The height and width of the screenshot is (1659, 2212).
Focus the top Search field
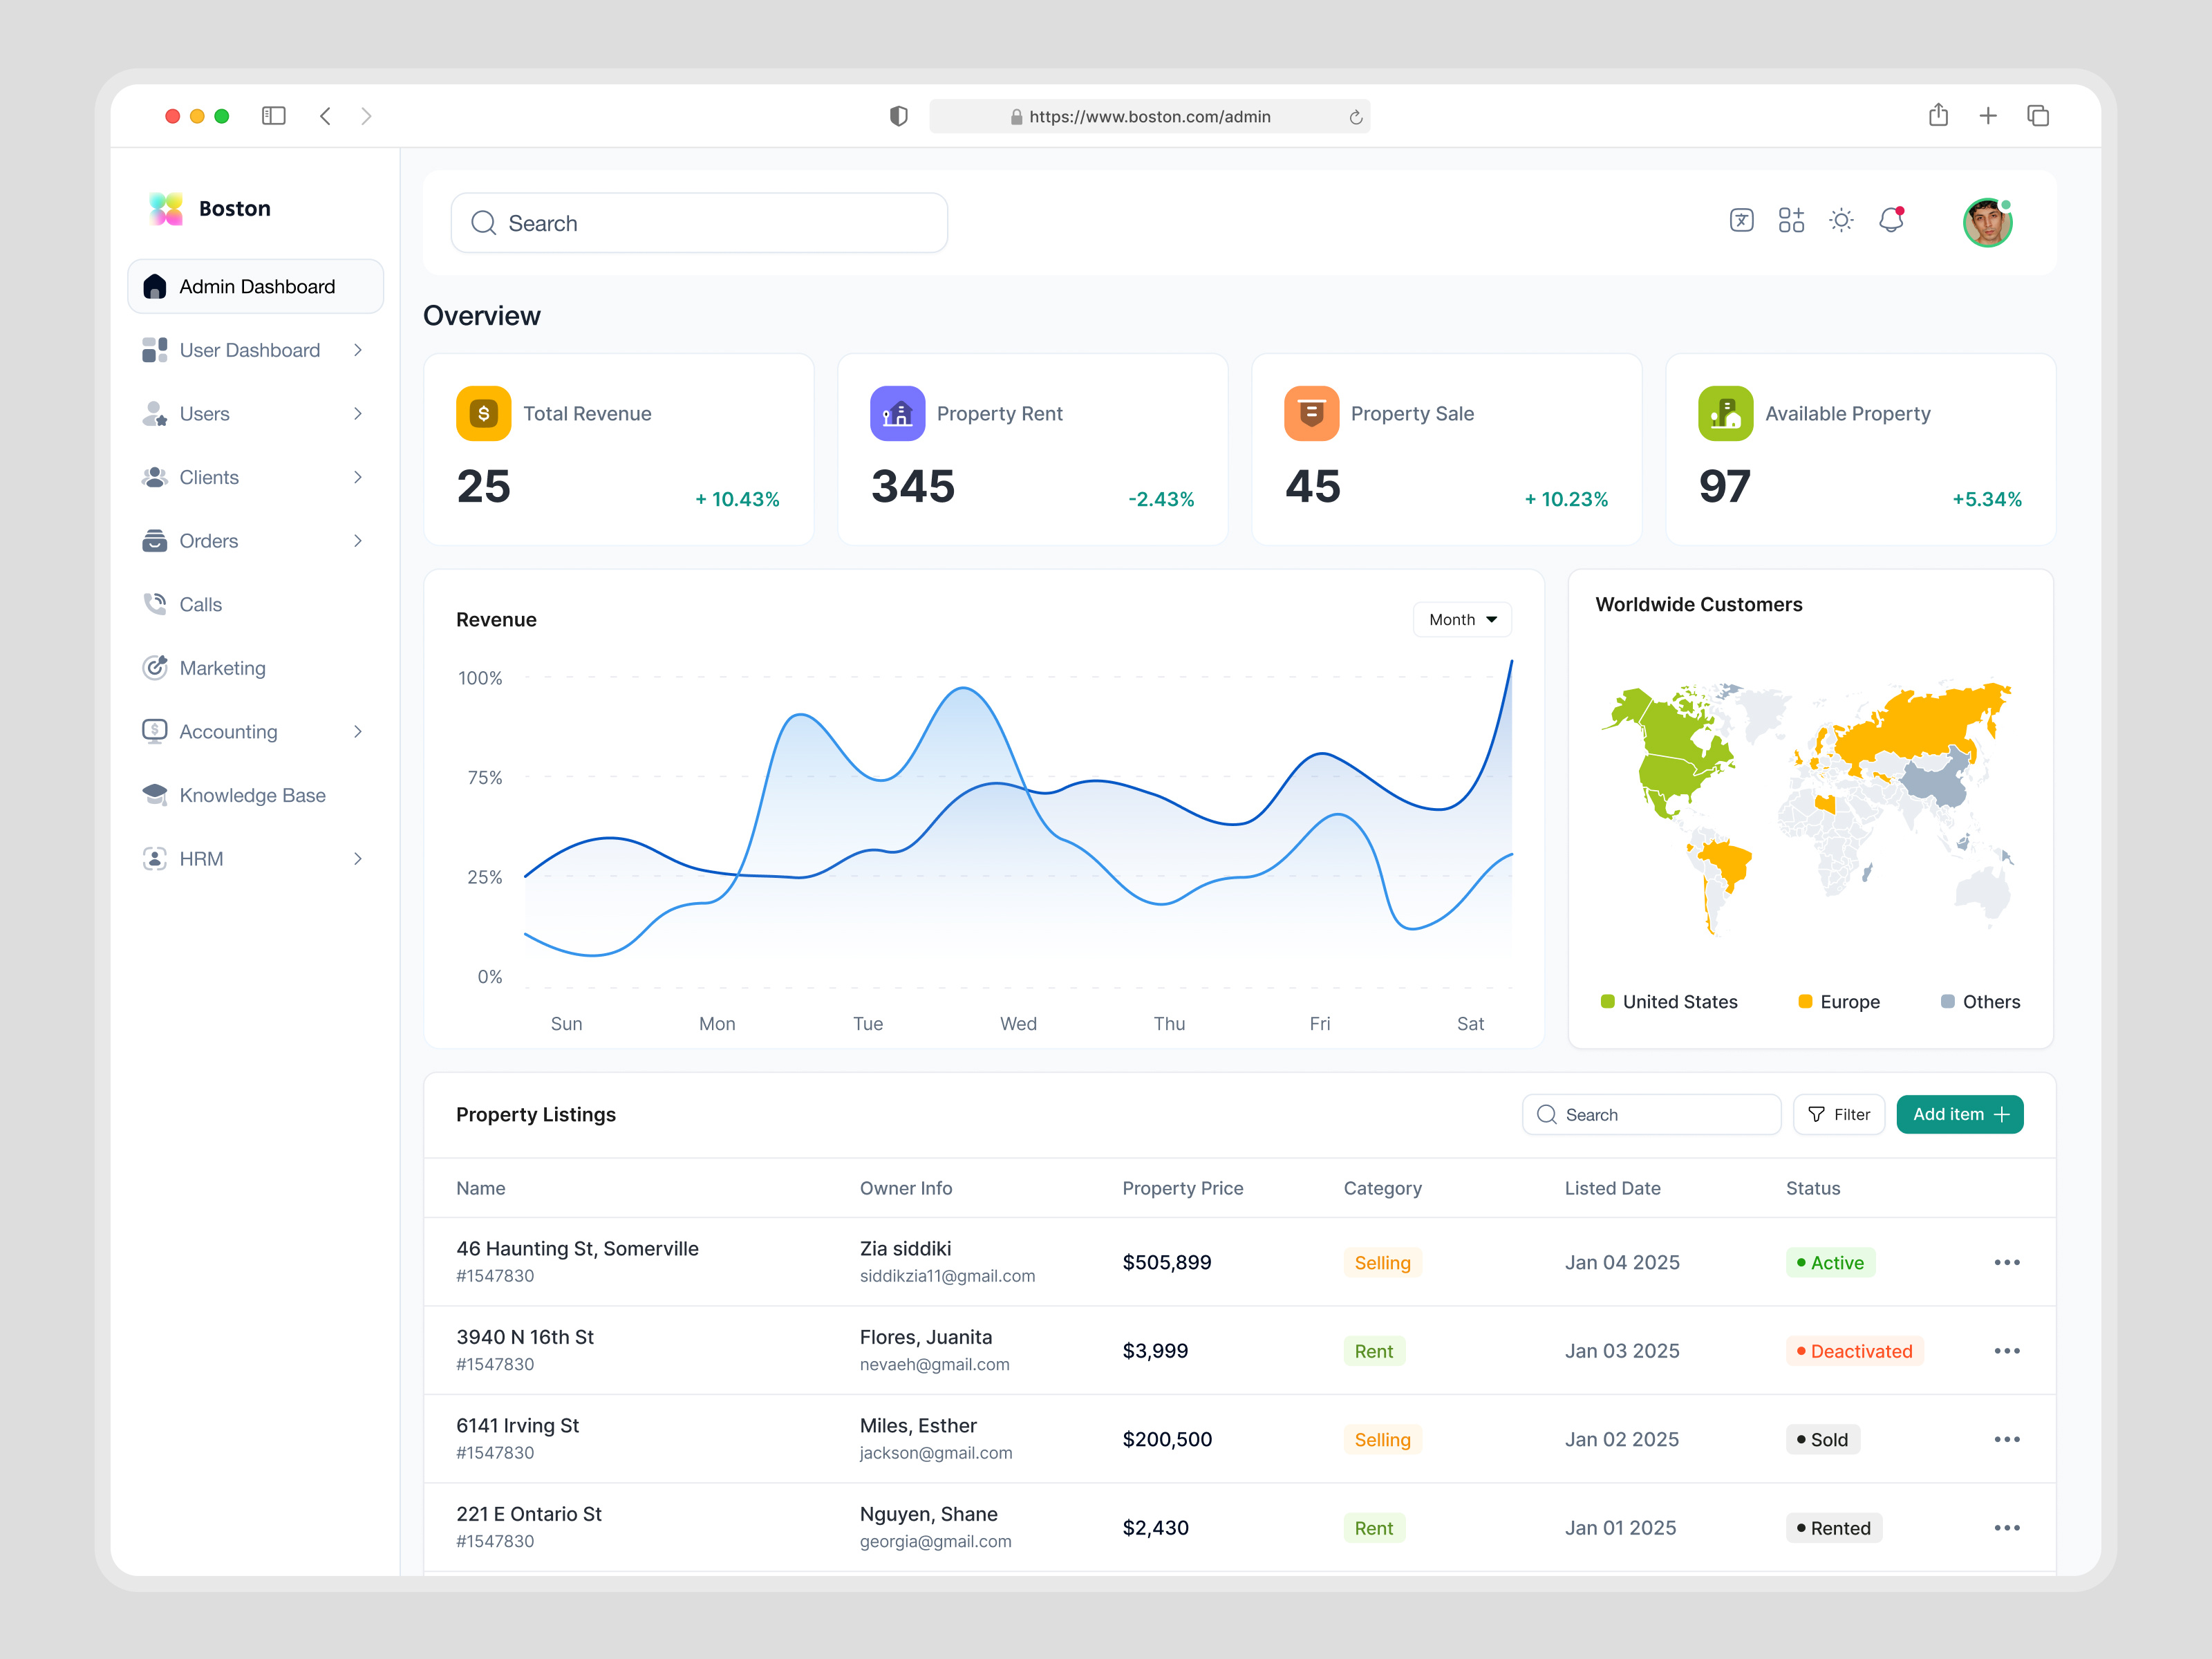[x=699, y=223]
